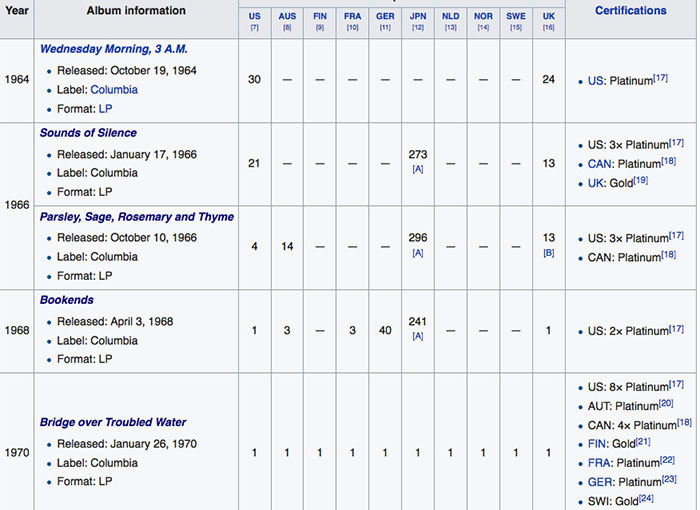Select the 'Released: January 26, 1970' text
This screenshot has width=700, height=510.
coord(127,444)
